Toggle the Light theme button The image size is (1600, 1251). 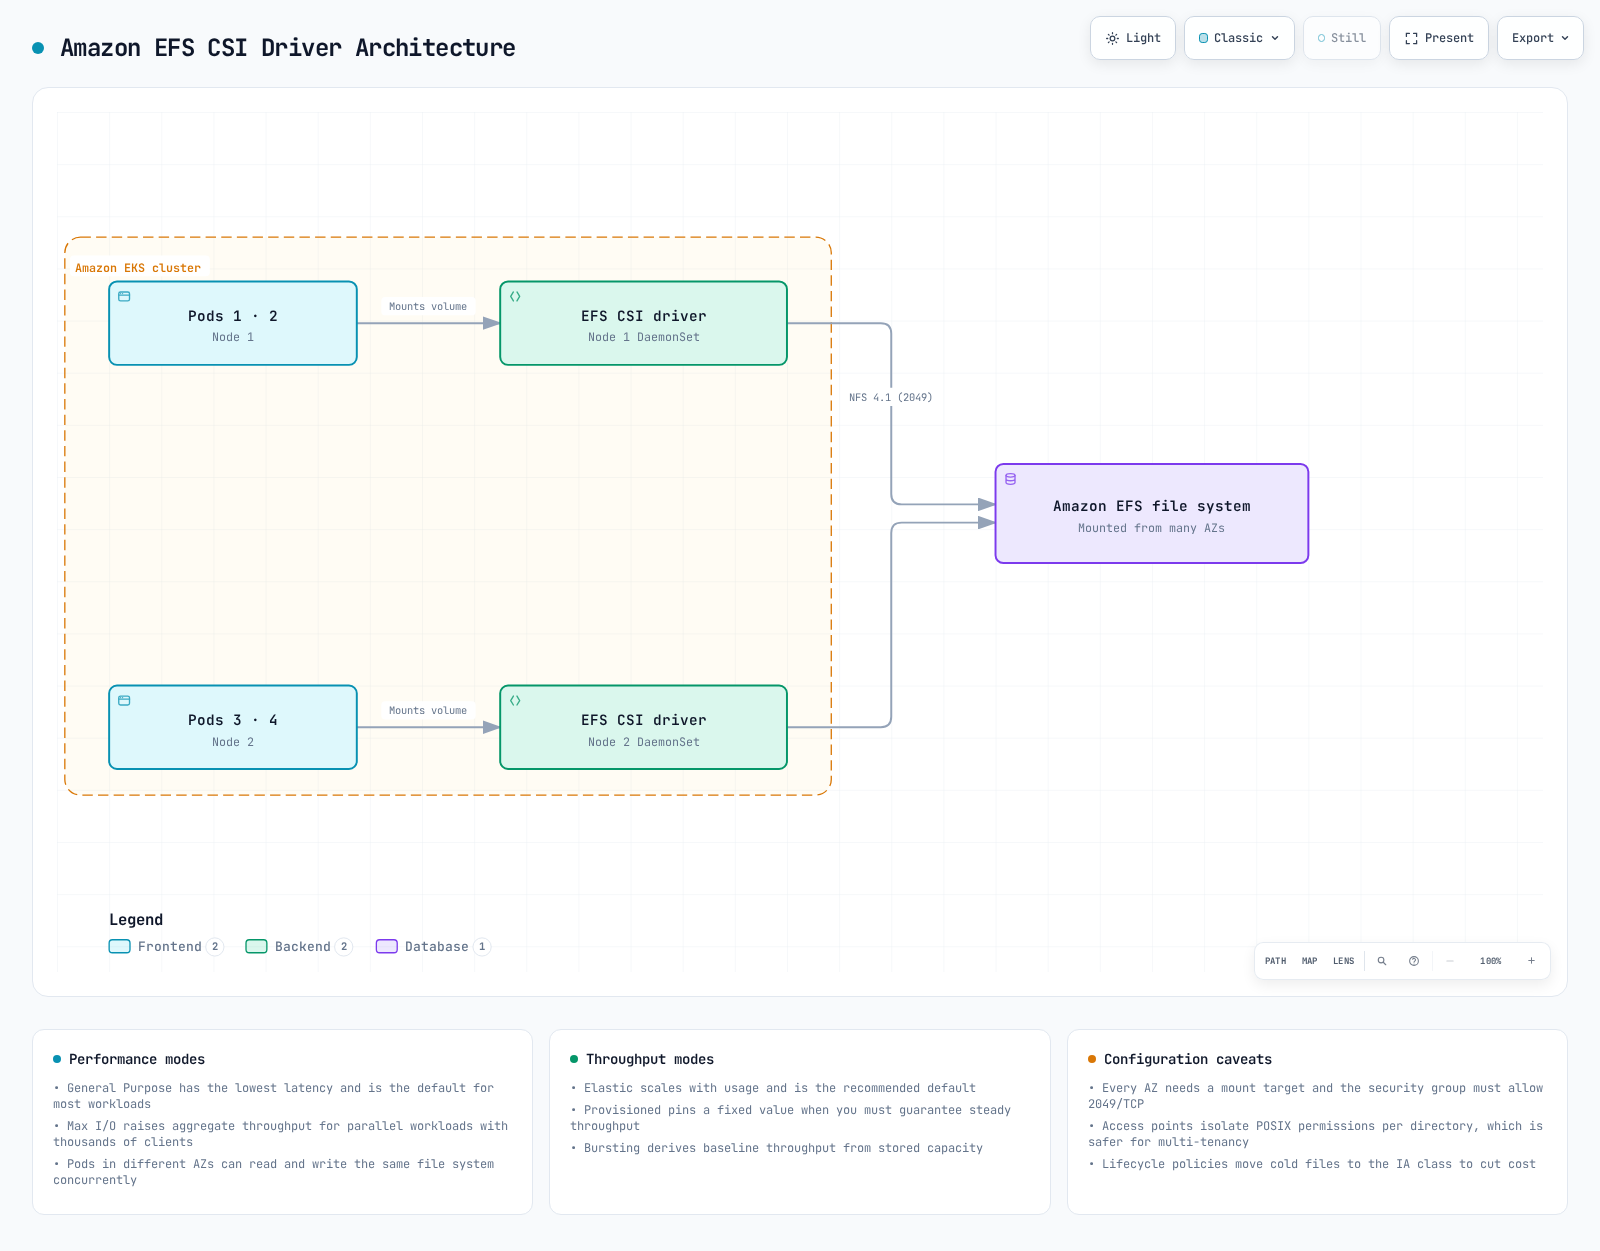pyautogui.click(x=1133, y=38)
